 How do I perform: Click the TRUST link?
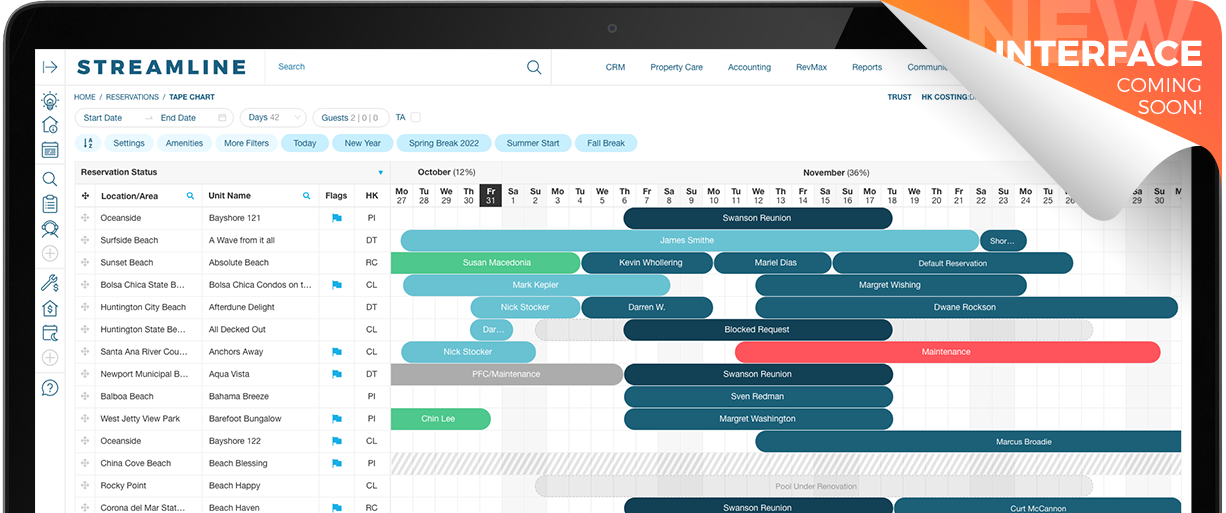[899, 97]
